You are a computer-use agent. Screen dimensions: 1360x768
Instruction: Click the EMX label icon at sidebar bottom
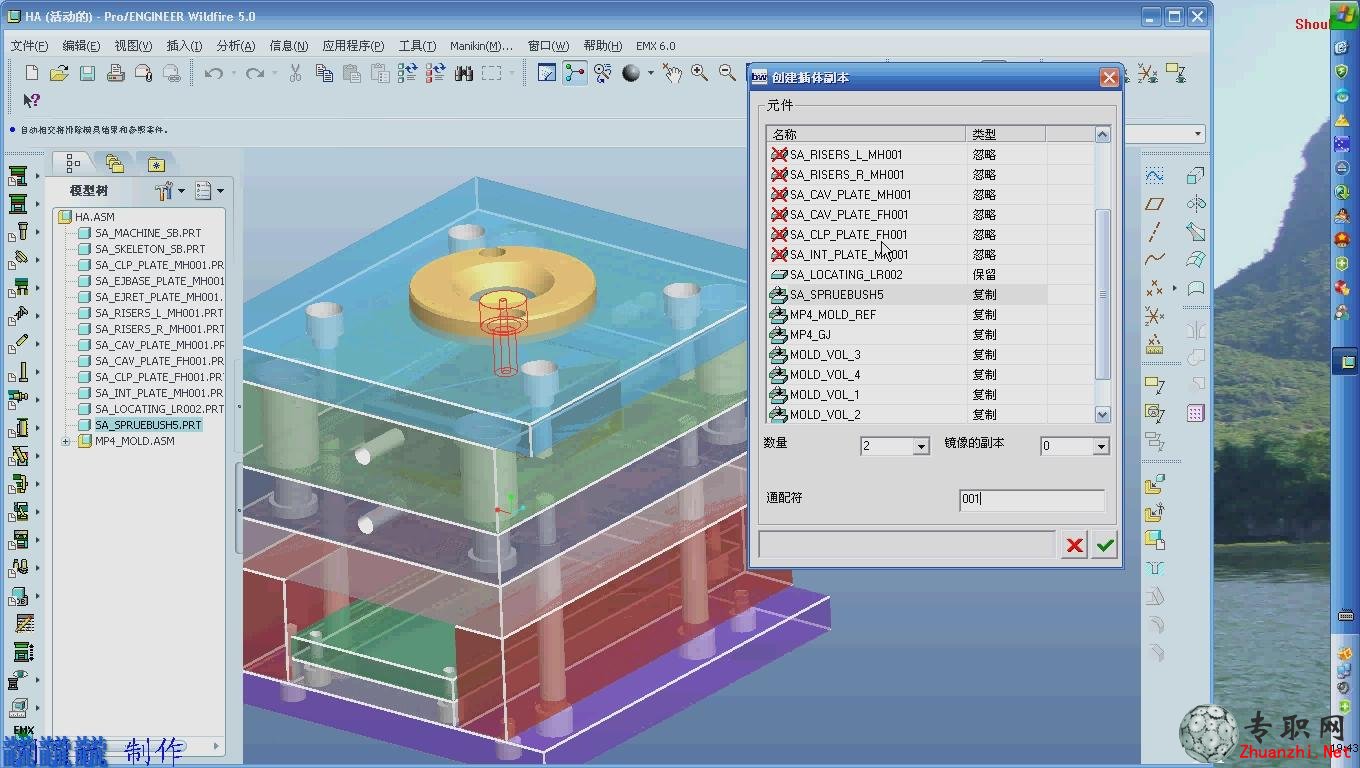[22, 732]
